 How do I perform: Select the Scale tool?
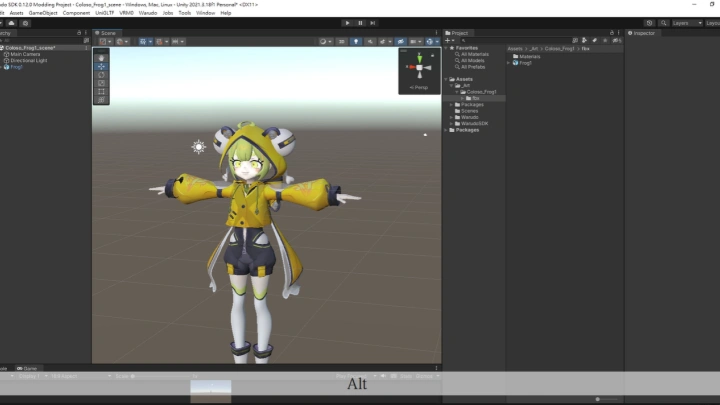(x=101, y=83)
